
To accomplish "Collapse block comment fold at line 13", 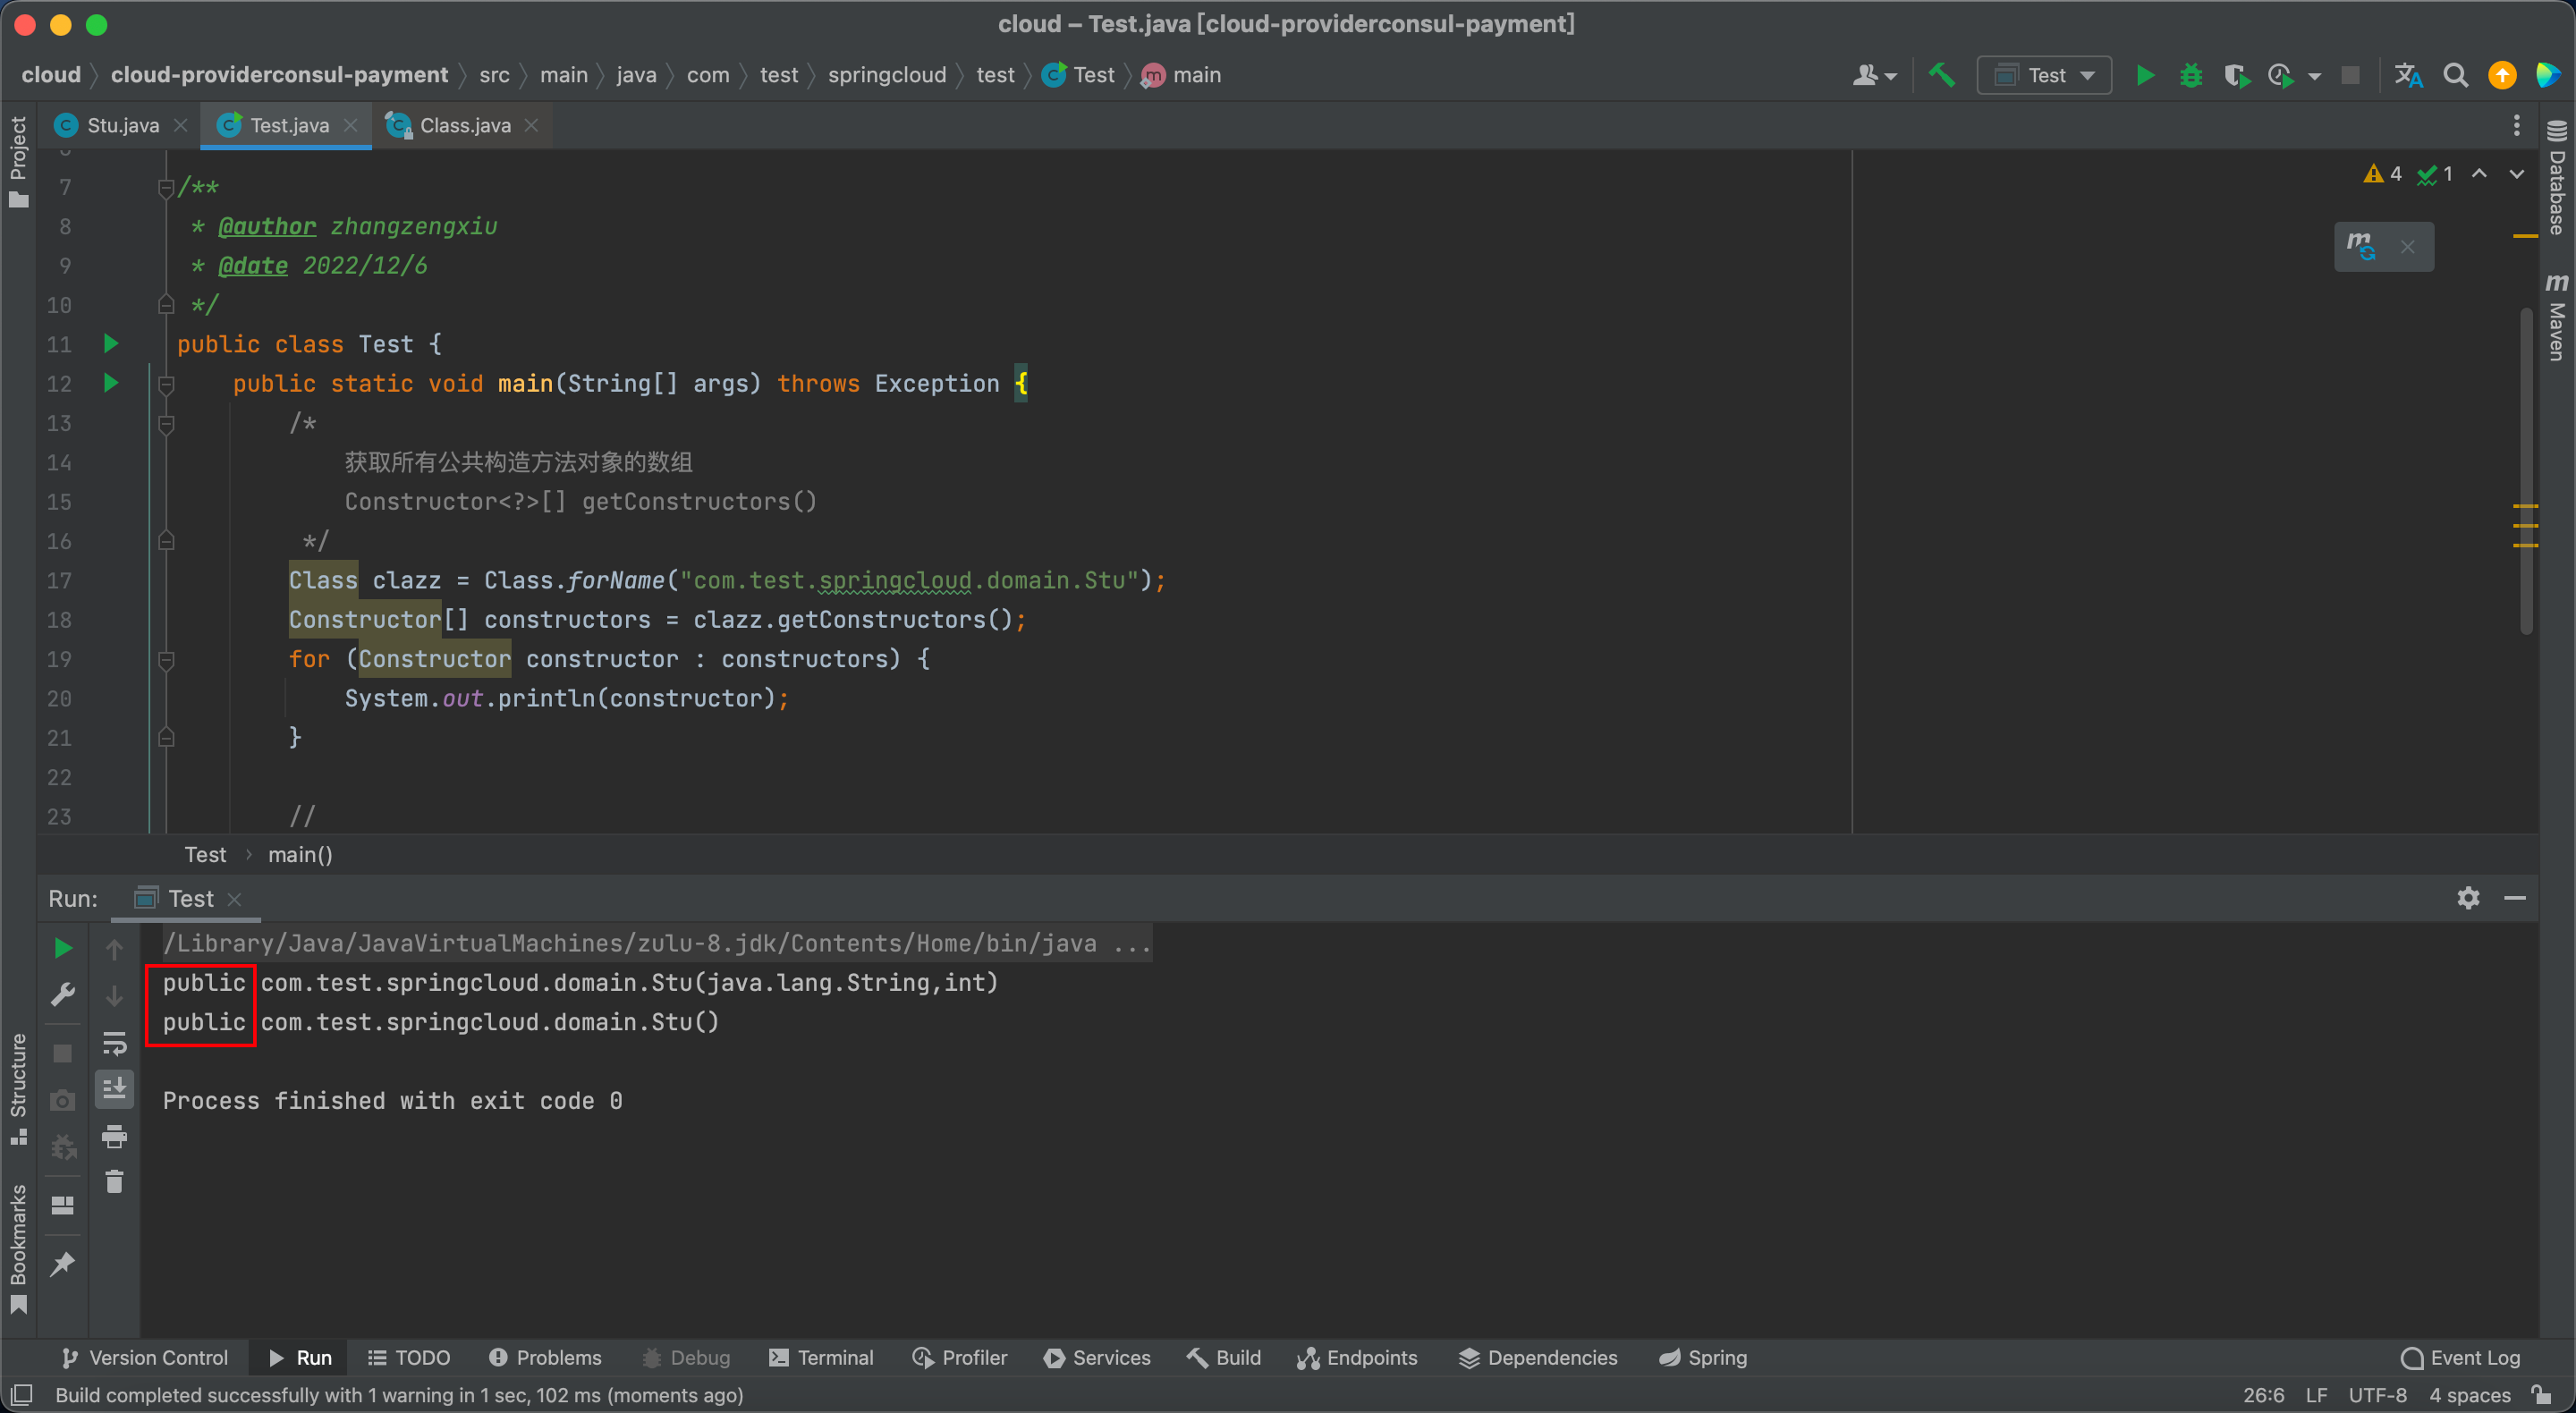I will coord(167,423).
